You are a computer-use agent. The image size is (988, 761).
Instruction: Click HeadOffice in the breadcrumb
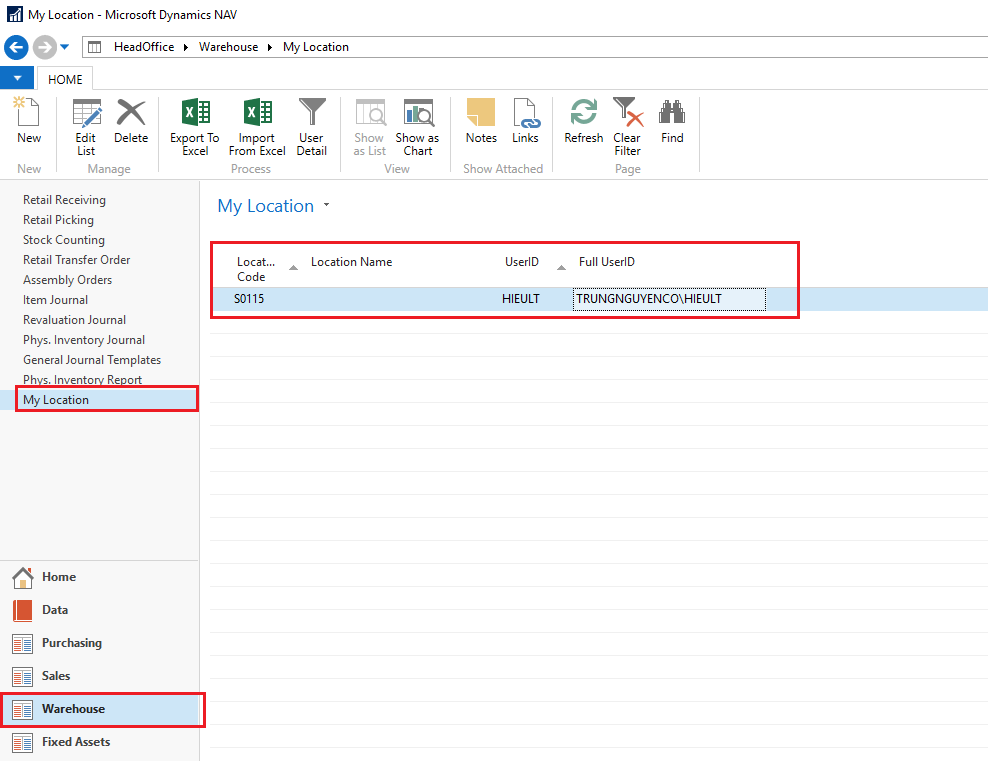click(144, 47)
